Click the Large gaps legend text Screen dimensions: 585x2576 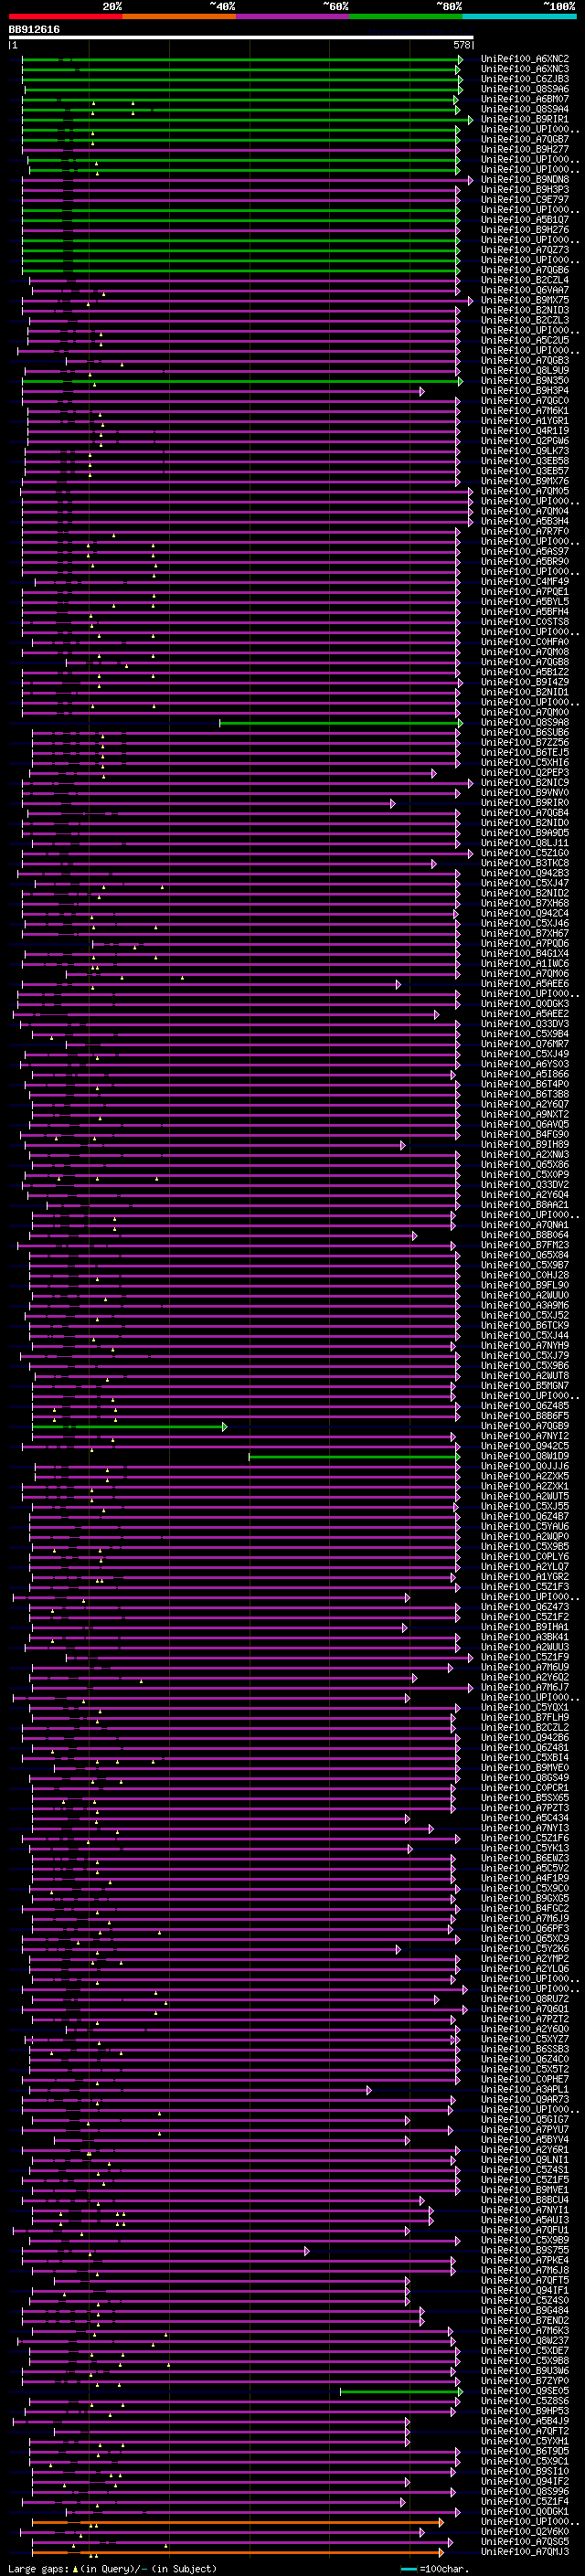pyautogui.click(x=112, y=2569)
